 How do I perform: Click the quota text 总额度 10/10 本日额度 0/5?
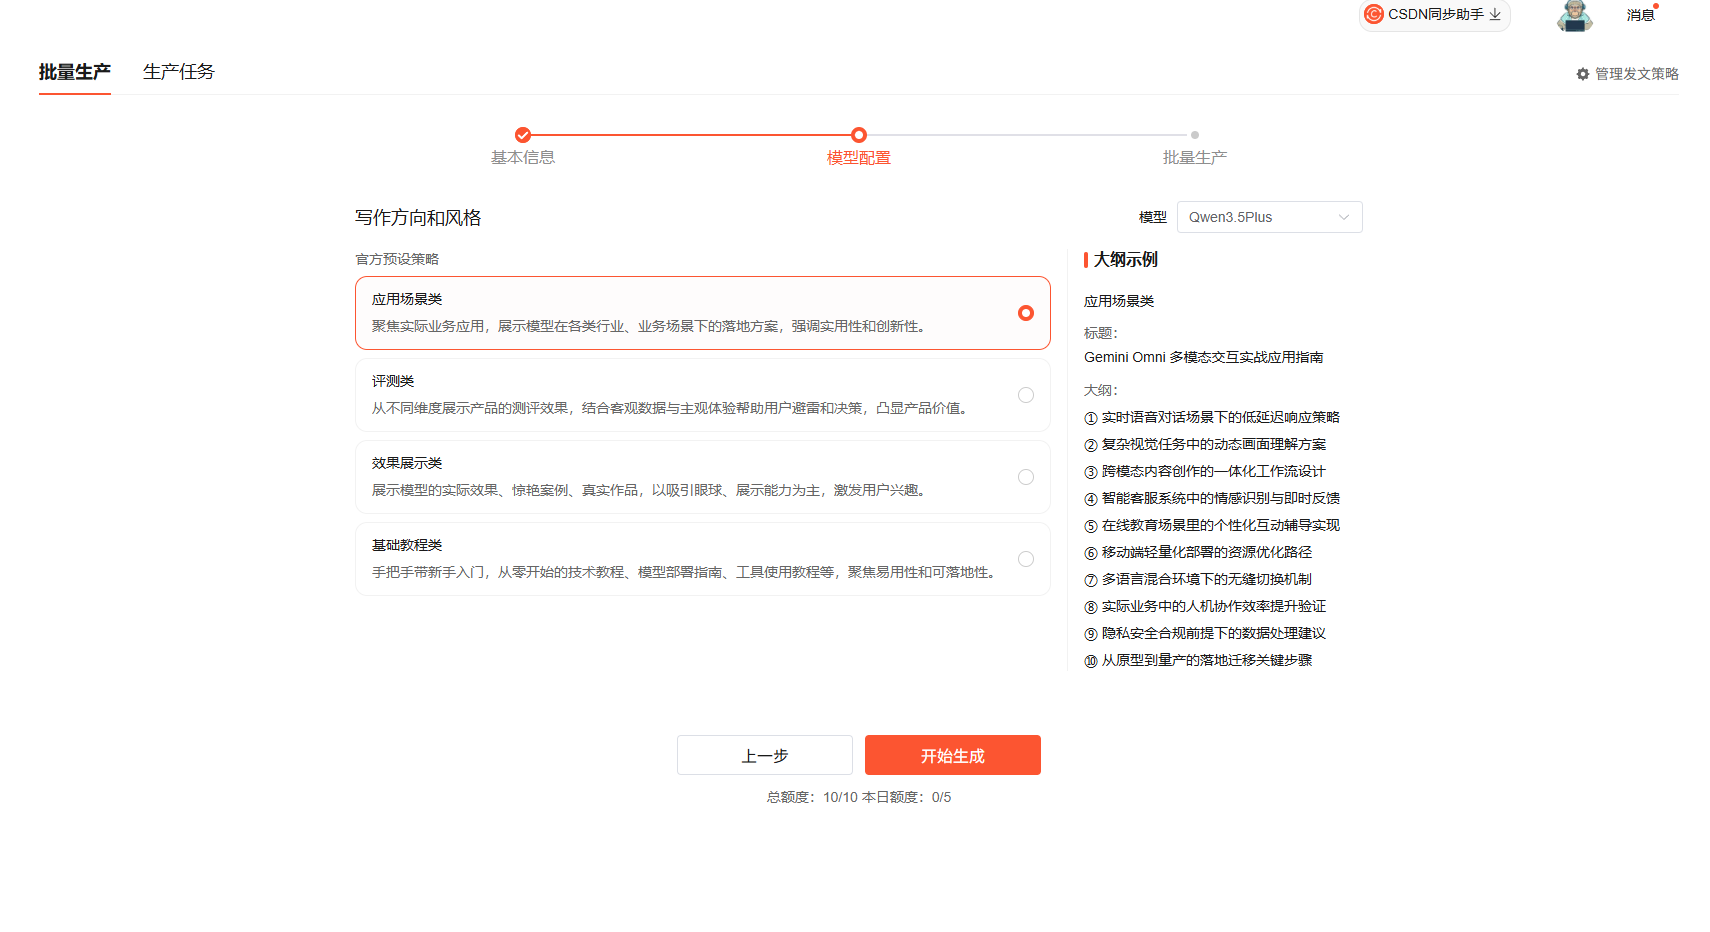click(859, 797)
